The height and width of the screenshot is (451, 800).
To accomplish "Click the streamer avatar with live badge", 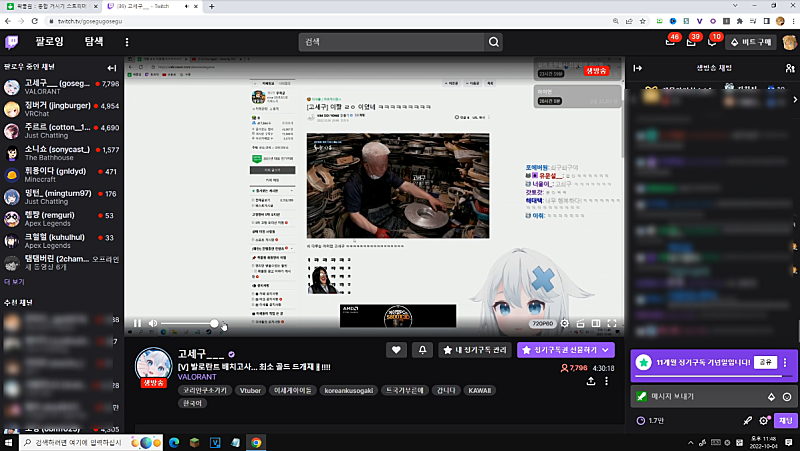I will tap(154, 367).
